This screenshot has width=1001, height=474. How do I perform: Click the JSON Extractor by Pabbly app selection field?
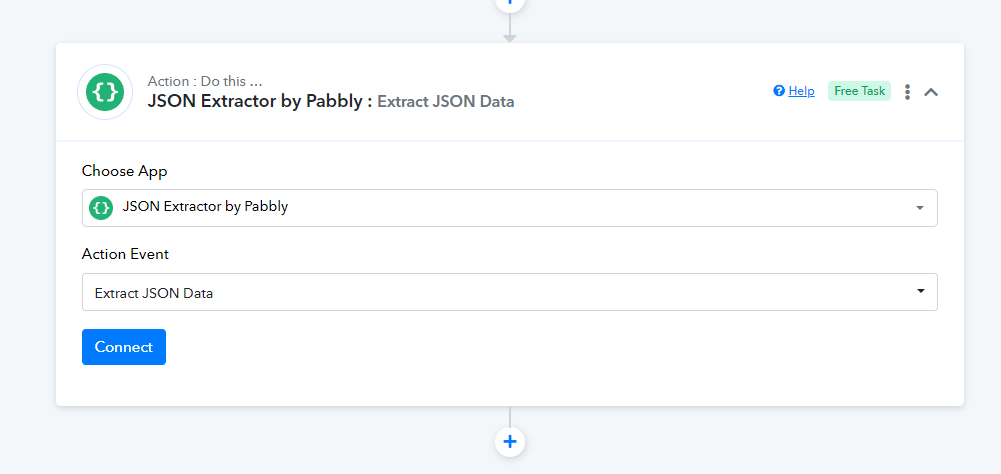point(509,208)
